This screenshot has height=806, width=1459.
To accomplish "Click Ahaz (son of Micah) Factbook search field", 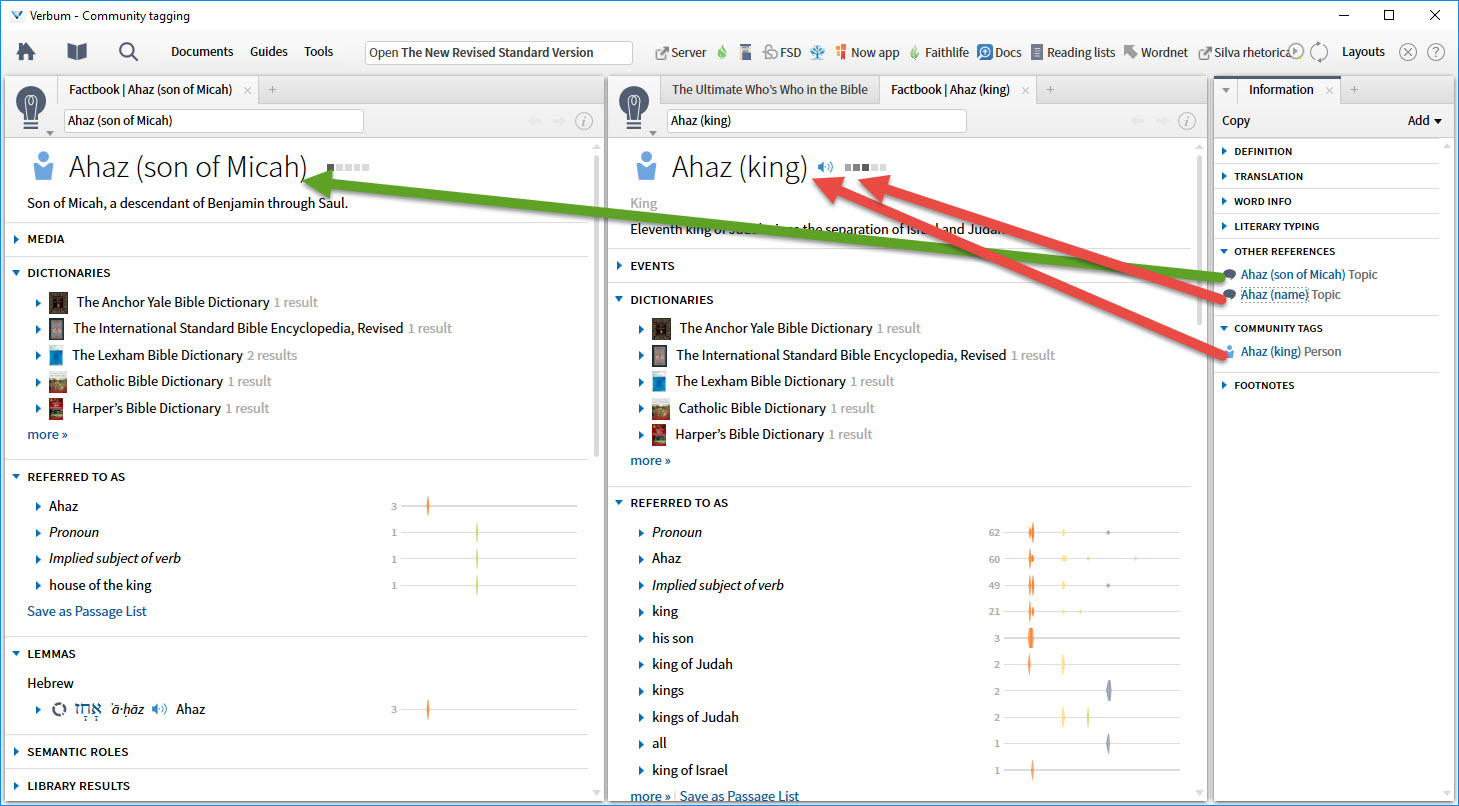I will [214, 121].
